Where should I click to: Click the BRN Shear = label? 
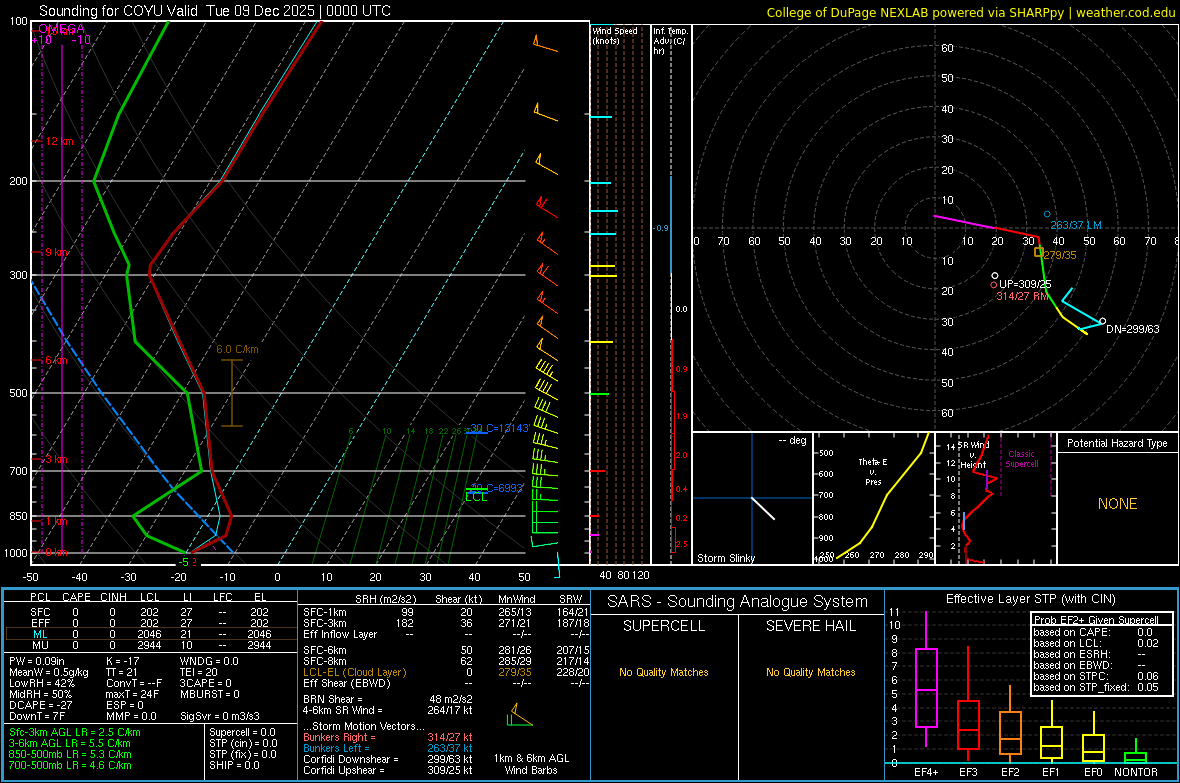(x=333, y=699)
